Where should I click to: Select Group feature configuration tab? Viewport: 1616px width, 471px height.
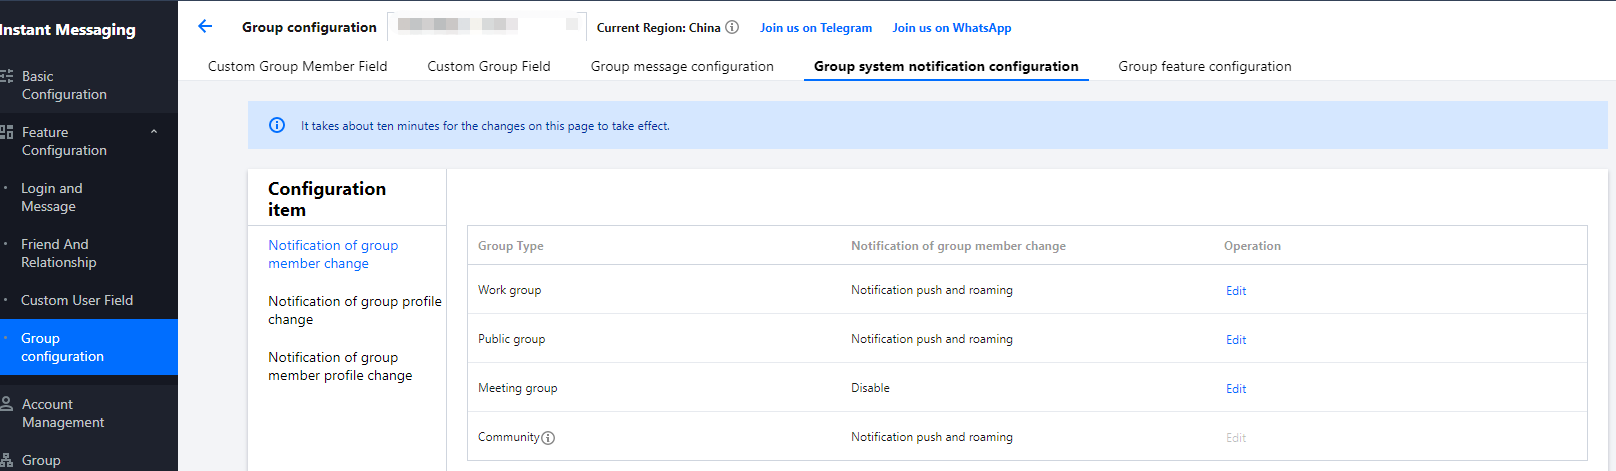(x=1204, y=66)
